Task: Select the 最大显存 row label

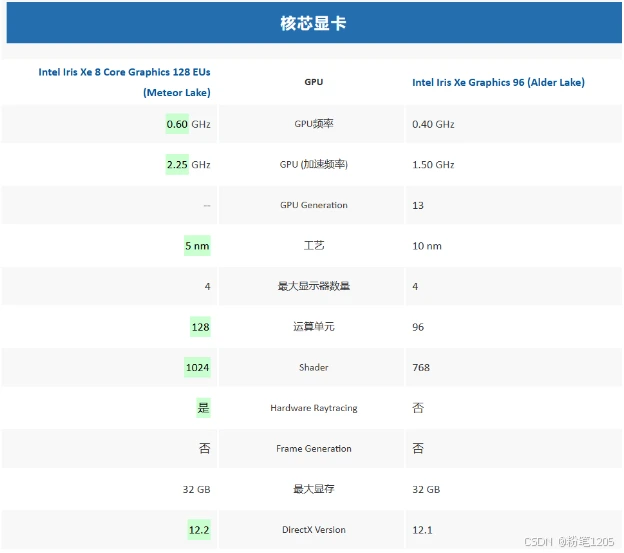Action: click(x=314, y=489)
